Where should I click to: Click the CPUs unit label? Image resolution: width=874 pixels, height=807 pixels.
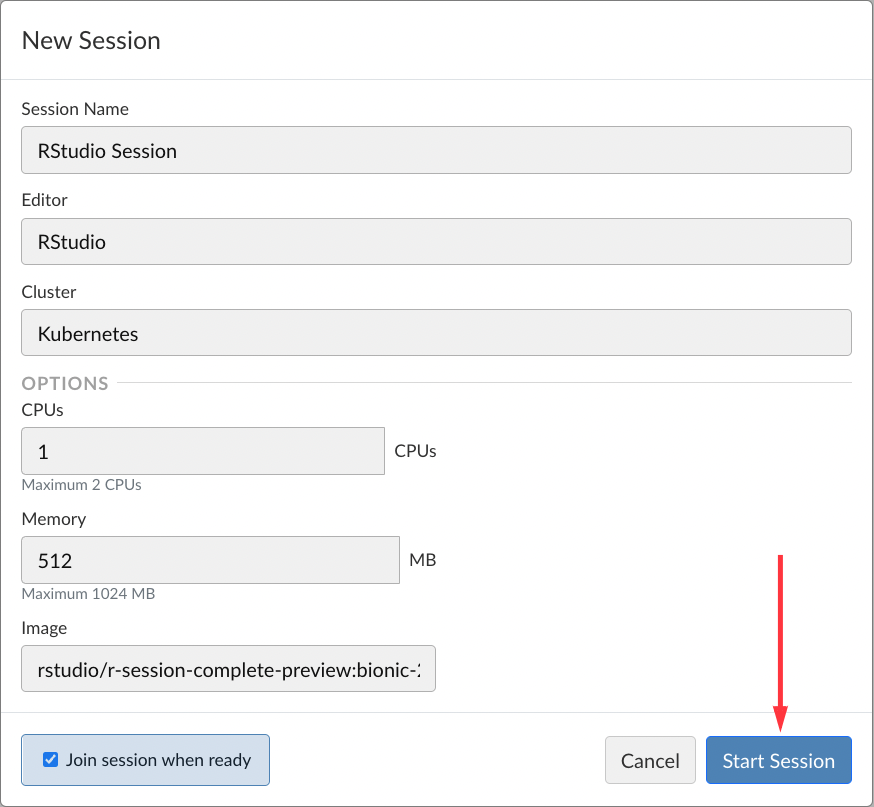414,450
